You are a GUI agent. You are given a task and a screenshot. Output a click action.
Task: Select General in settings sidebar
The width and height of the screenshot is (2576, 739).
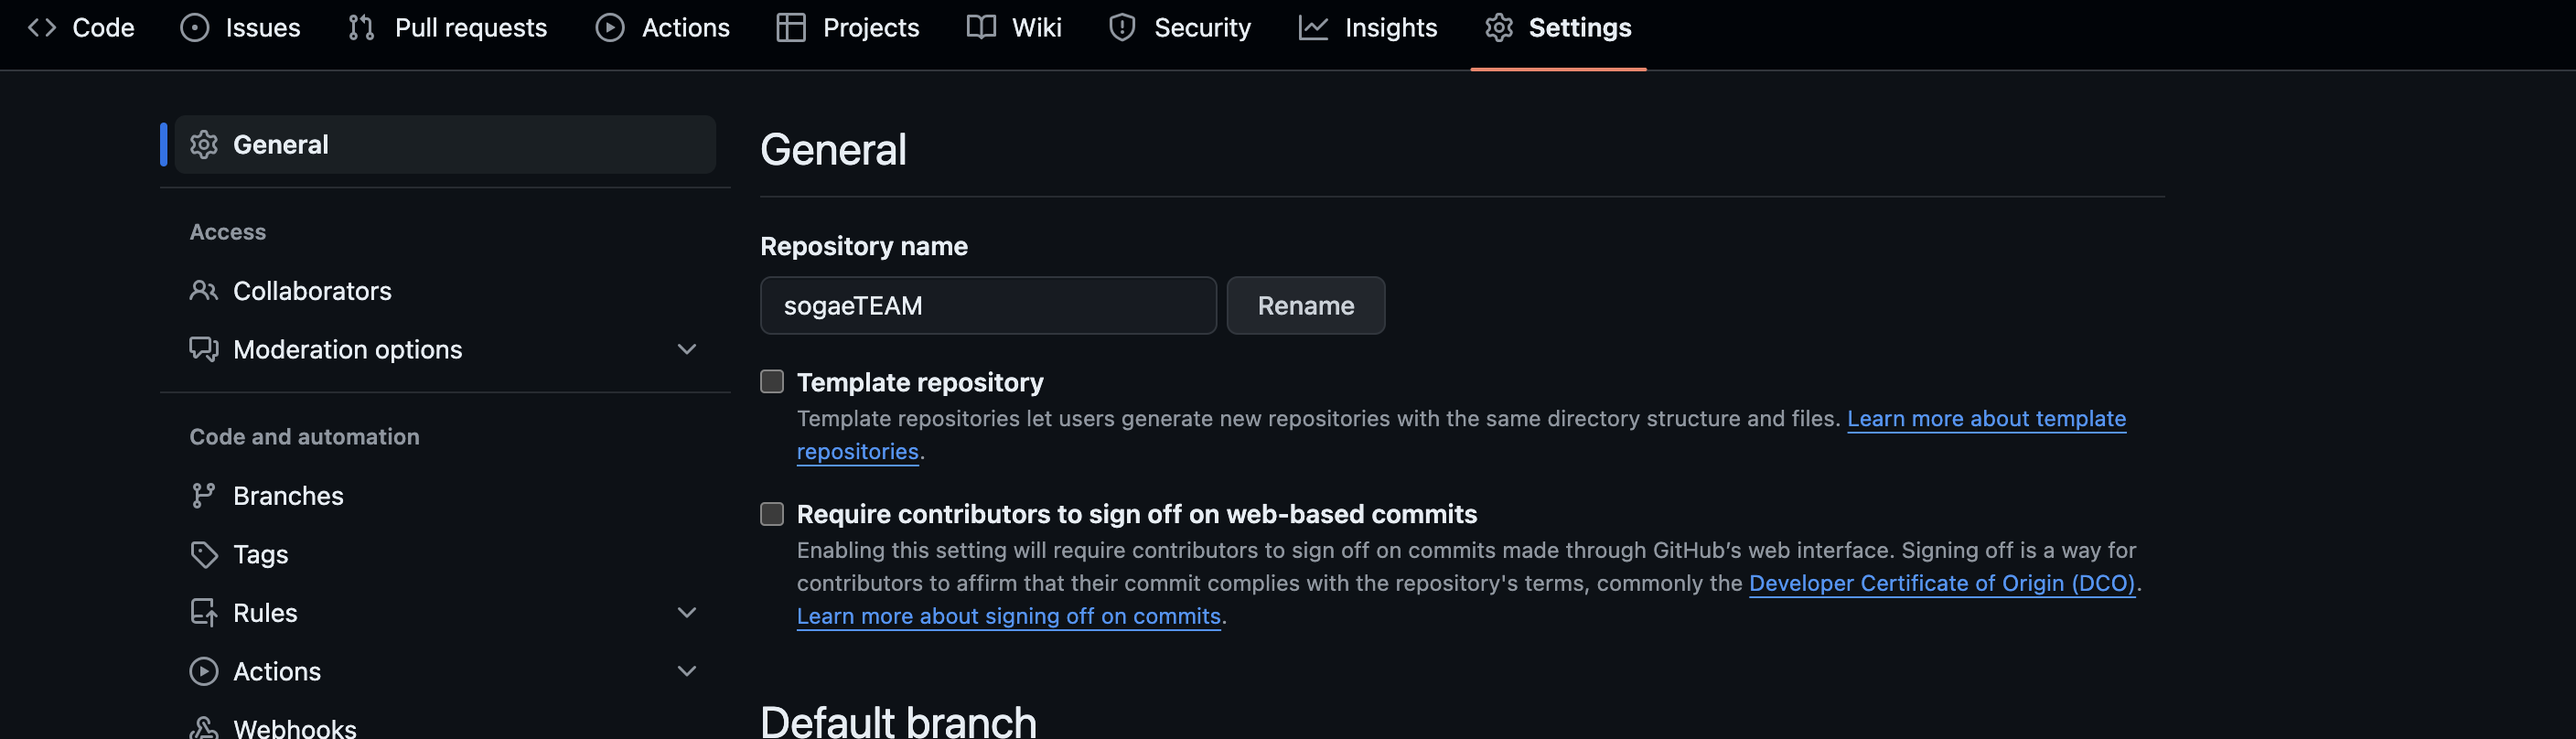(x=445, y=144)
